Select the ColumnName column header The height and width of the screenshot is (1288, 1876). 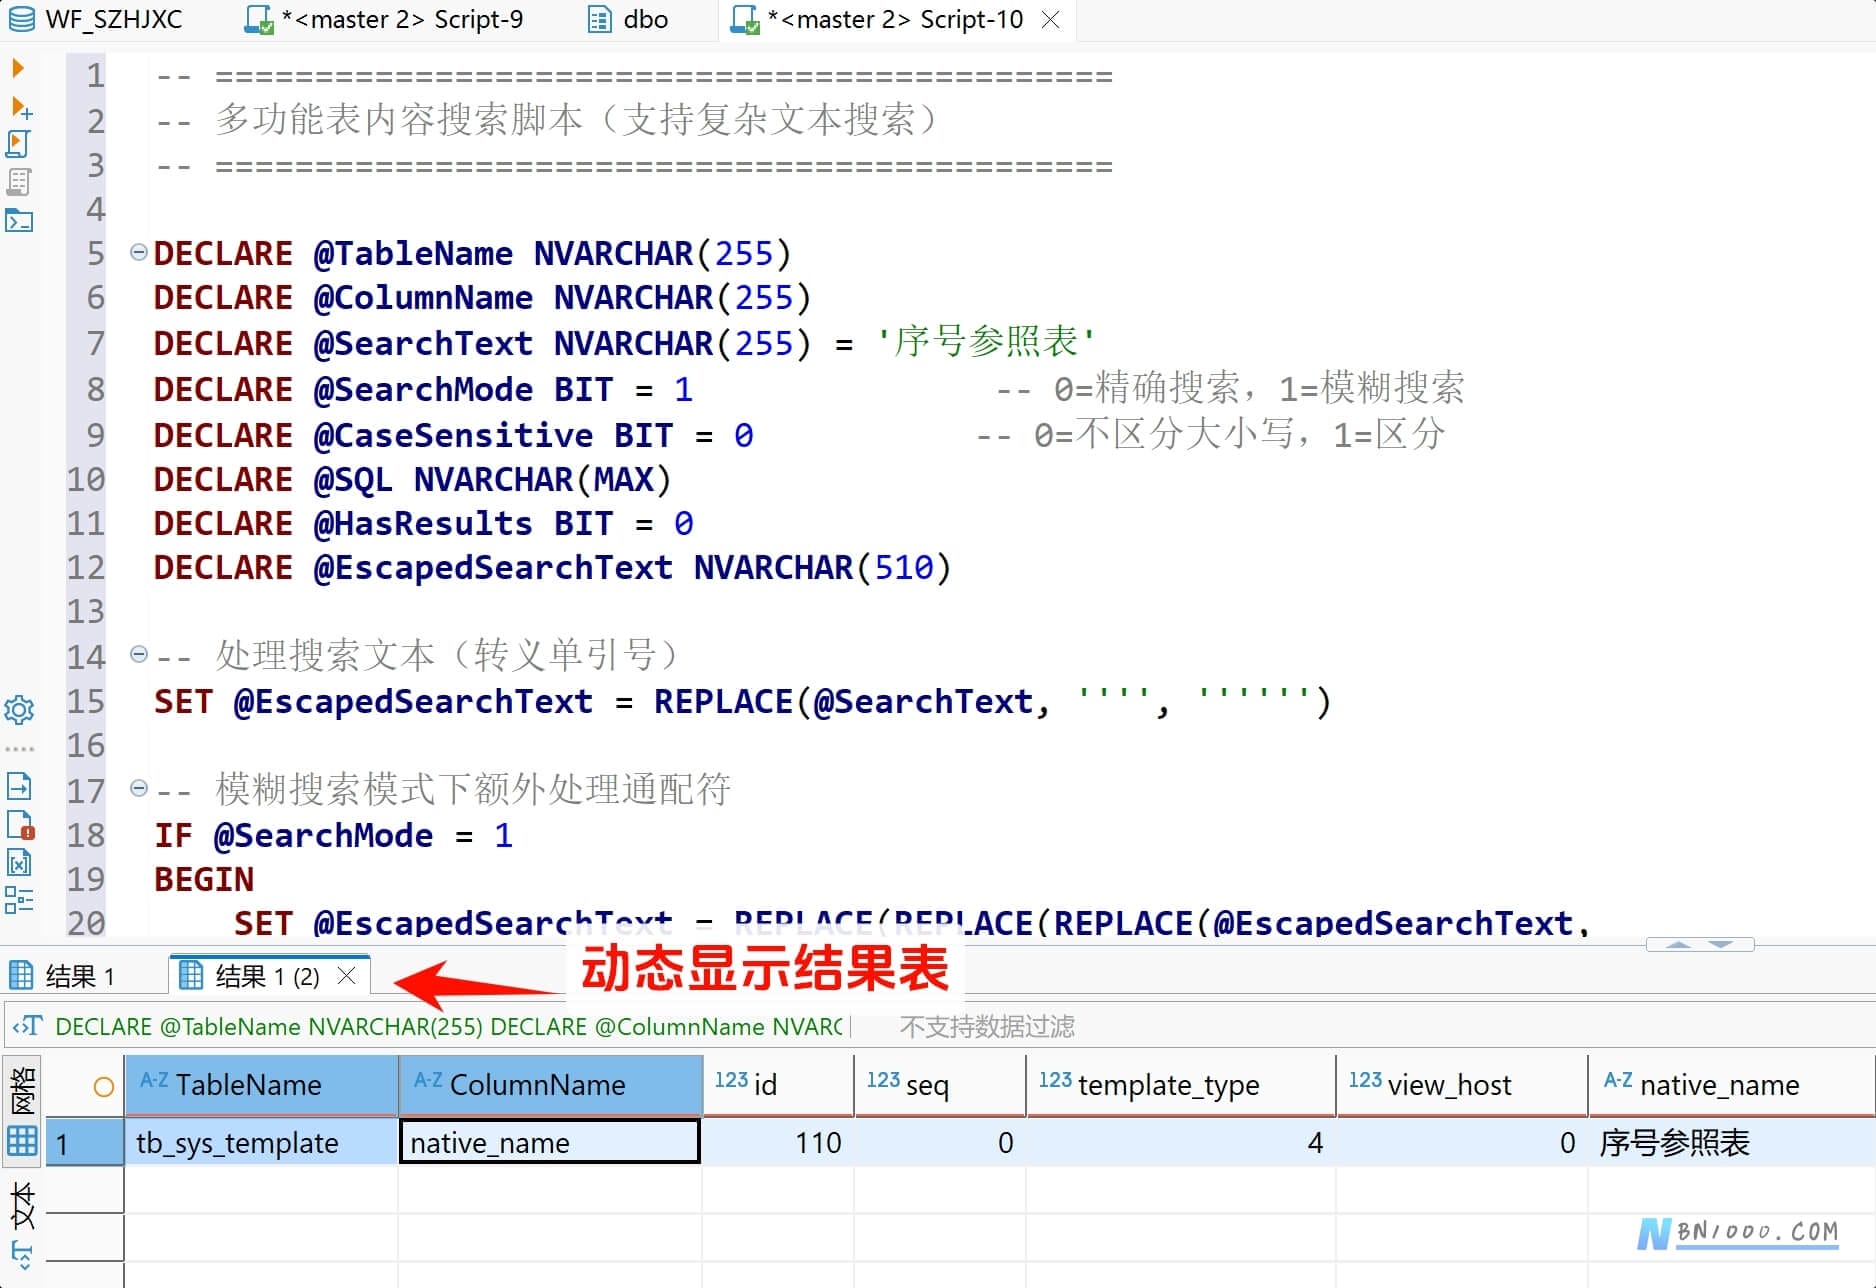(551, 1085)
